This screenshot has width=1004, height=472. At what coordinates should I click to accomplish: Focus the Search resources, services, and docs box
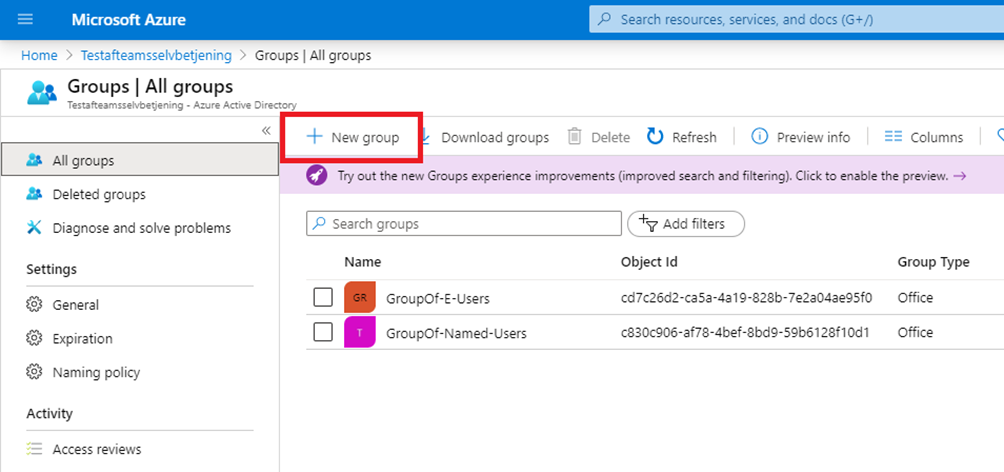(x=797, y=20)
